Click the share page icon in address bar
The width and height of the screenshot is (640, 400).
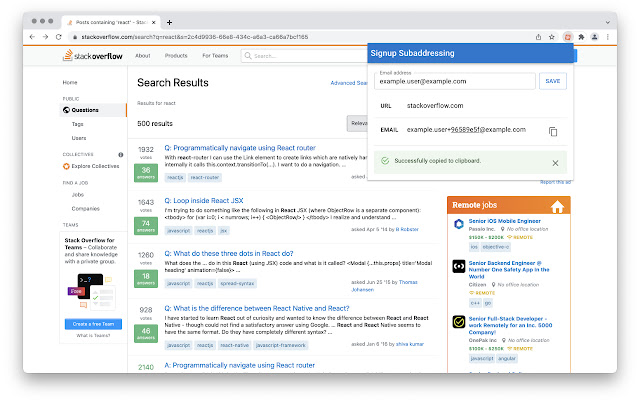(x=538, y=37)
